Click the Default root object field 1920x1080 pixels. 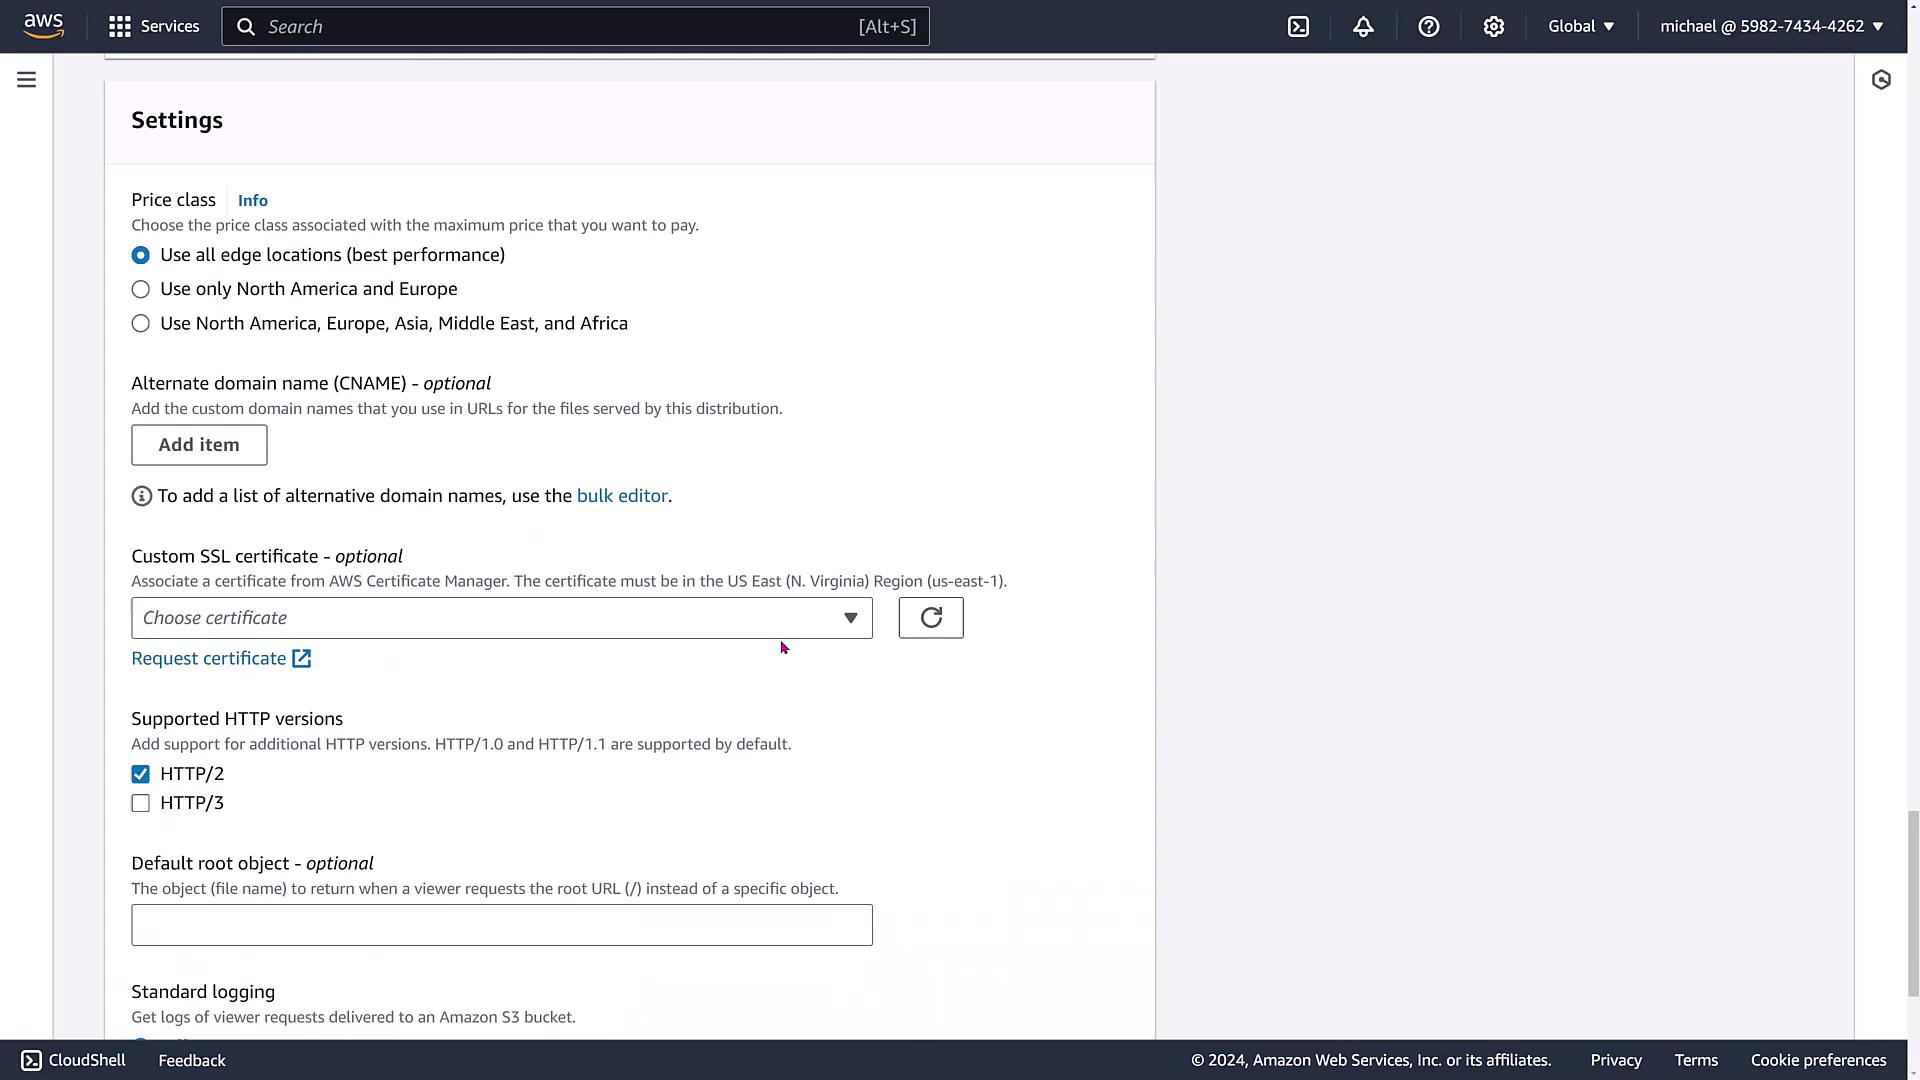(501, 925)
